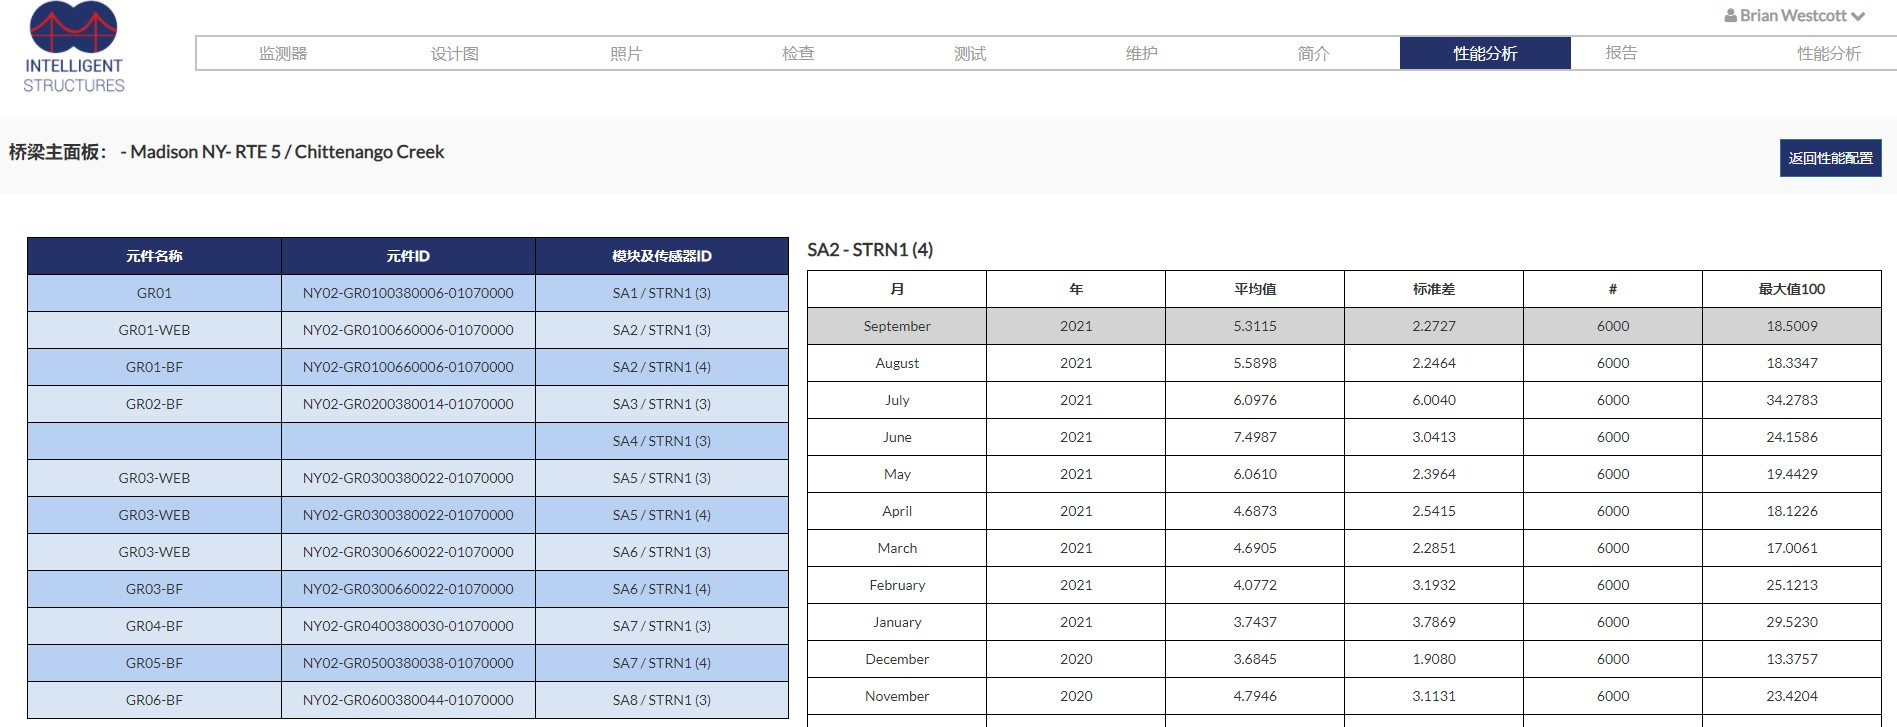Click the 平均值 column header
The height and width of the screenshot is (727, 1897).
[1254, 289]
